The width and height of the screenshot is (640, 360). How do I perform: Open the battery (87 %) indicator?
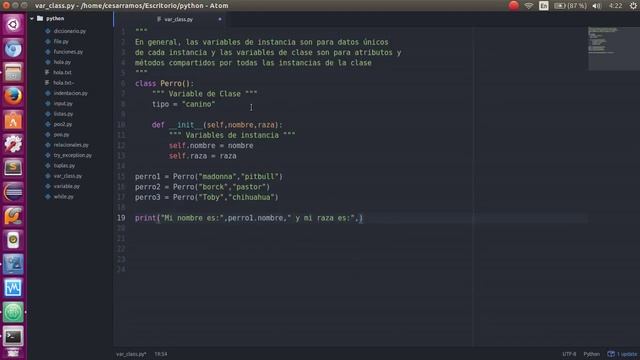click(x=570, y=6)
